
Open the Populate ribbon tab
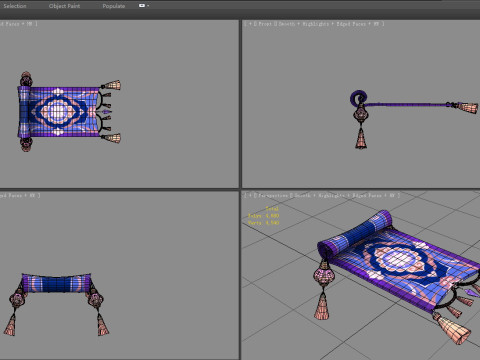(x=114, y=6)
